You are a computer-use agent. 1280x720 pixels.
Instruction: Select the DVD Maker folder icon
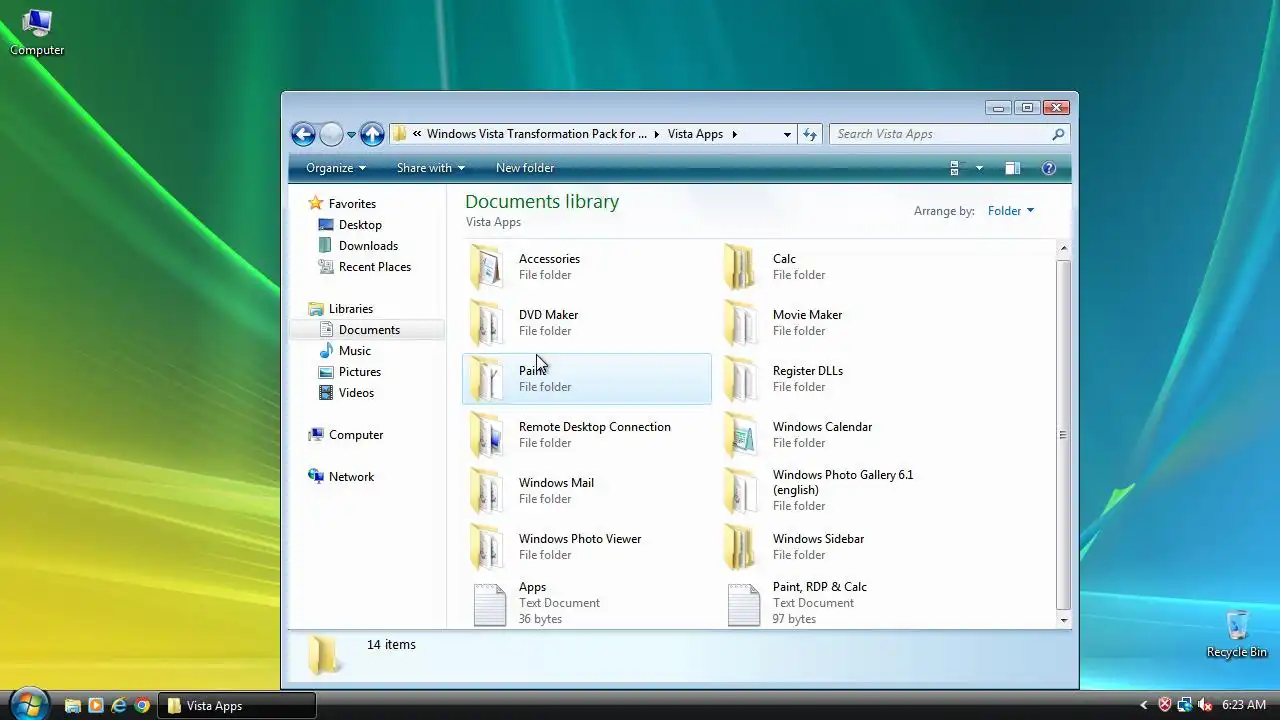(x=488, y=323)
